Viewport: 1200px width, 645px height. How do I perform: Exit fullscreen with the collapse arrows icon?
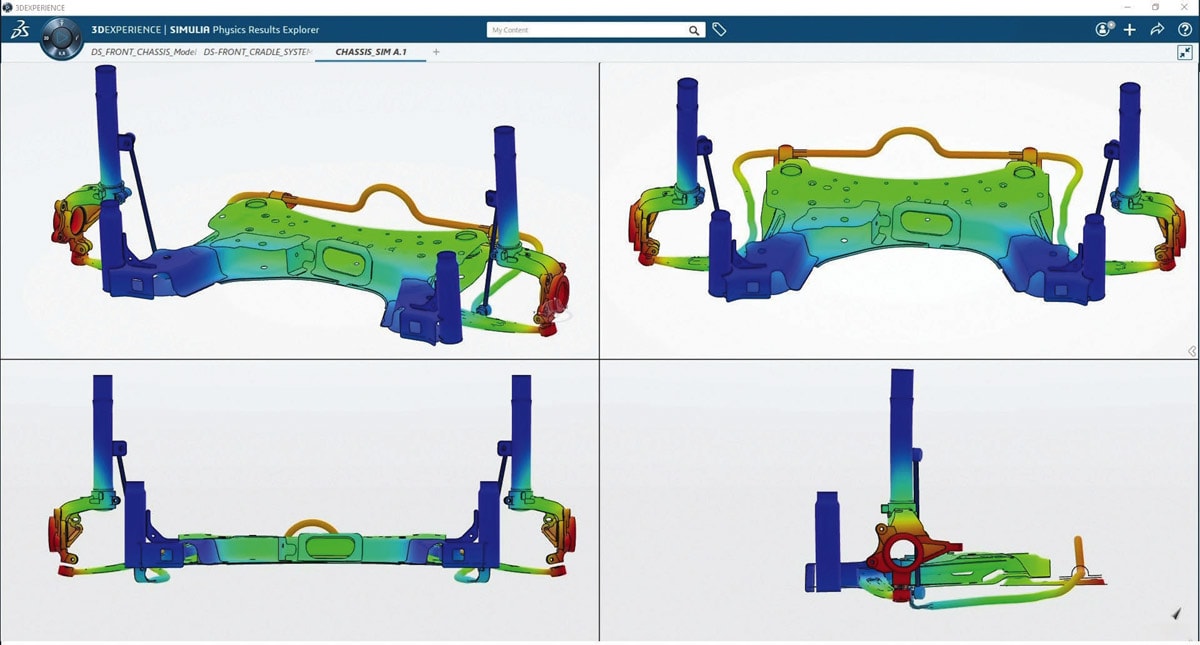tap(1185, 53)
